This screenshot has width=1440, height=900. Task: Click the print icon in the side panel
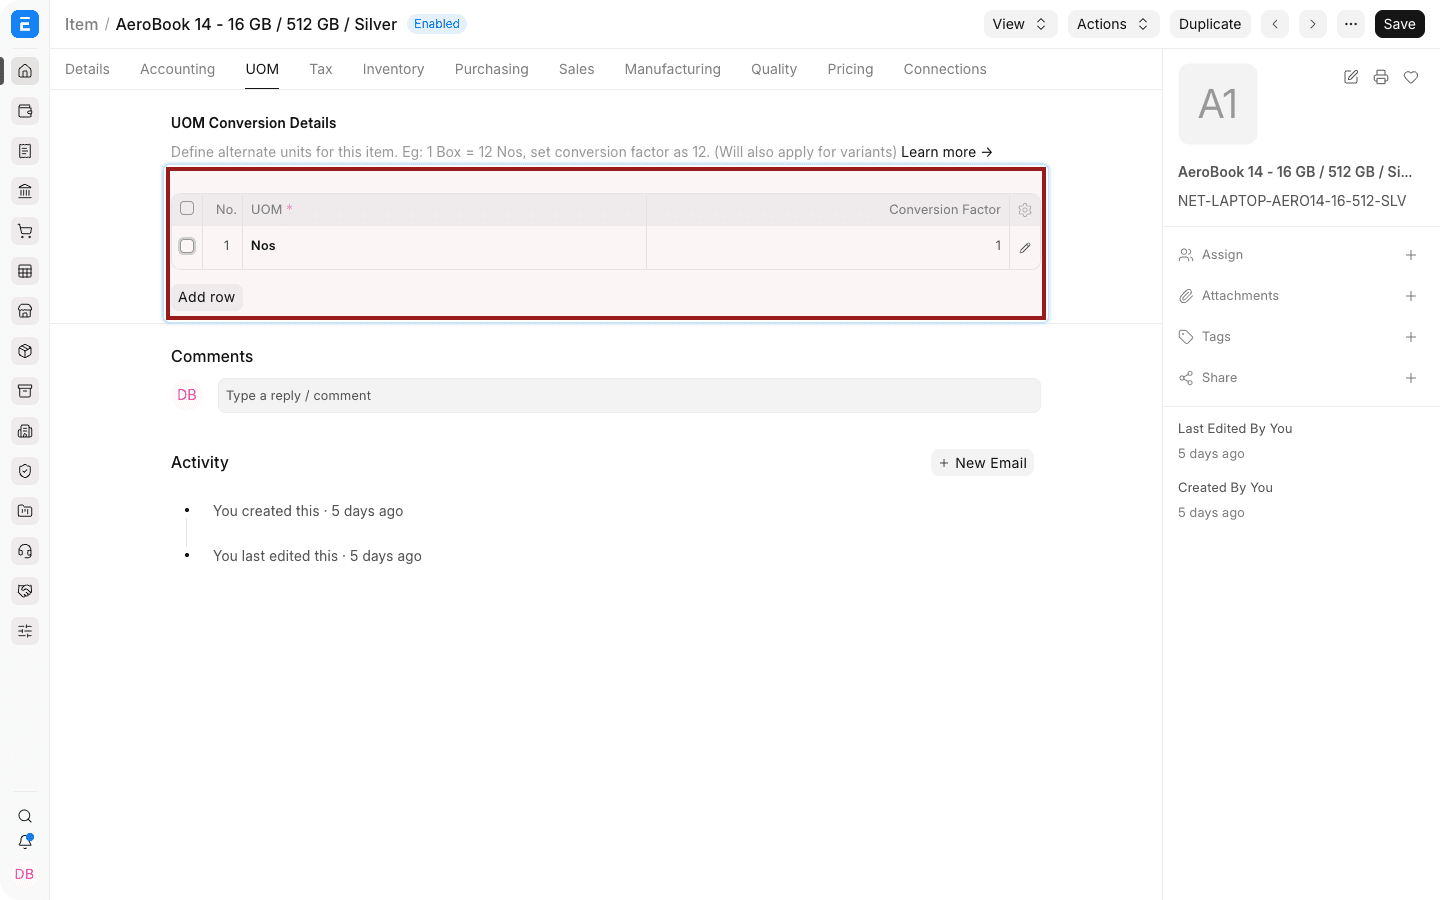pos(1381,77)
